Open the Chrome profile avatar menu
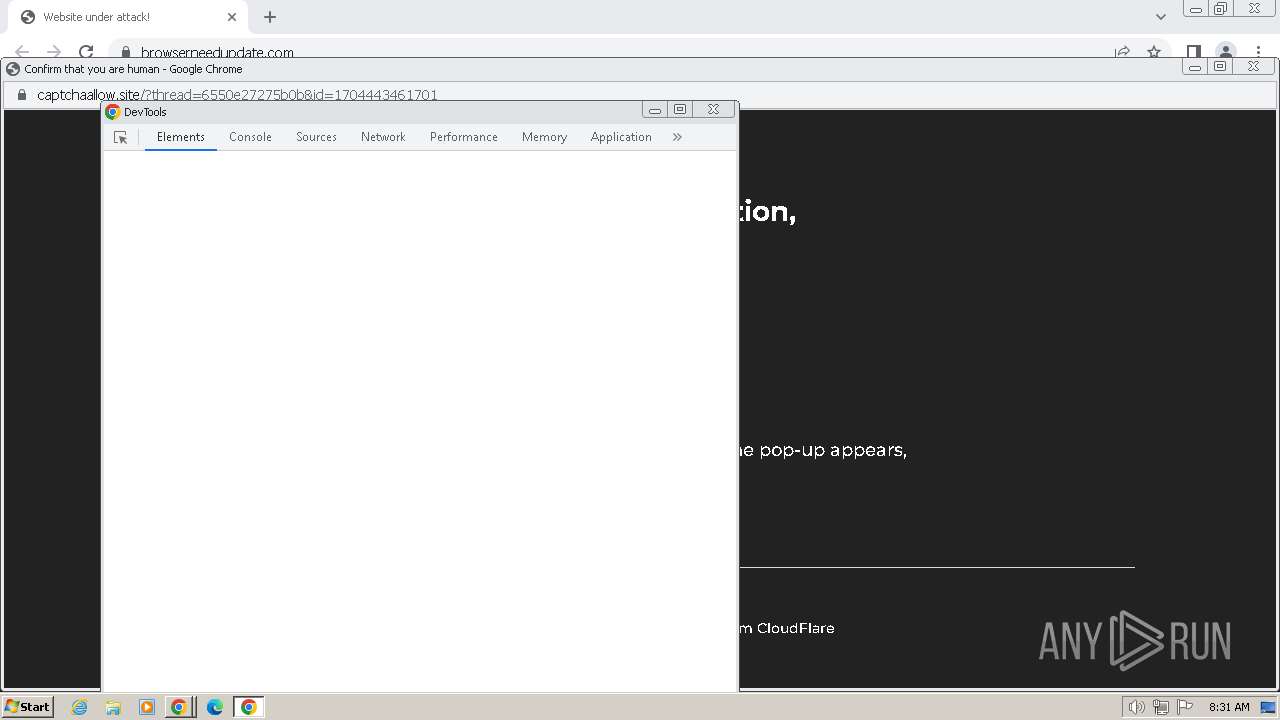 pos(1226,52)
